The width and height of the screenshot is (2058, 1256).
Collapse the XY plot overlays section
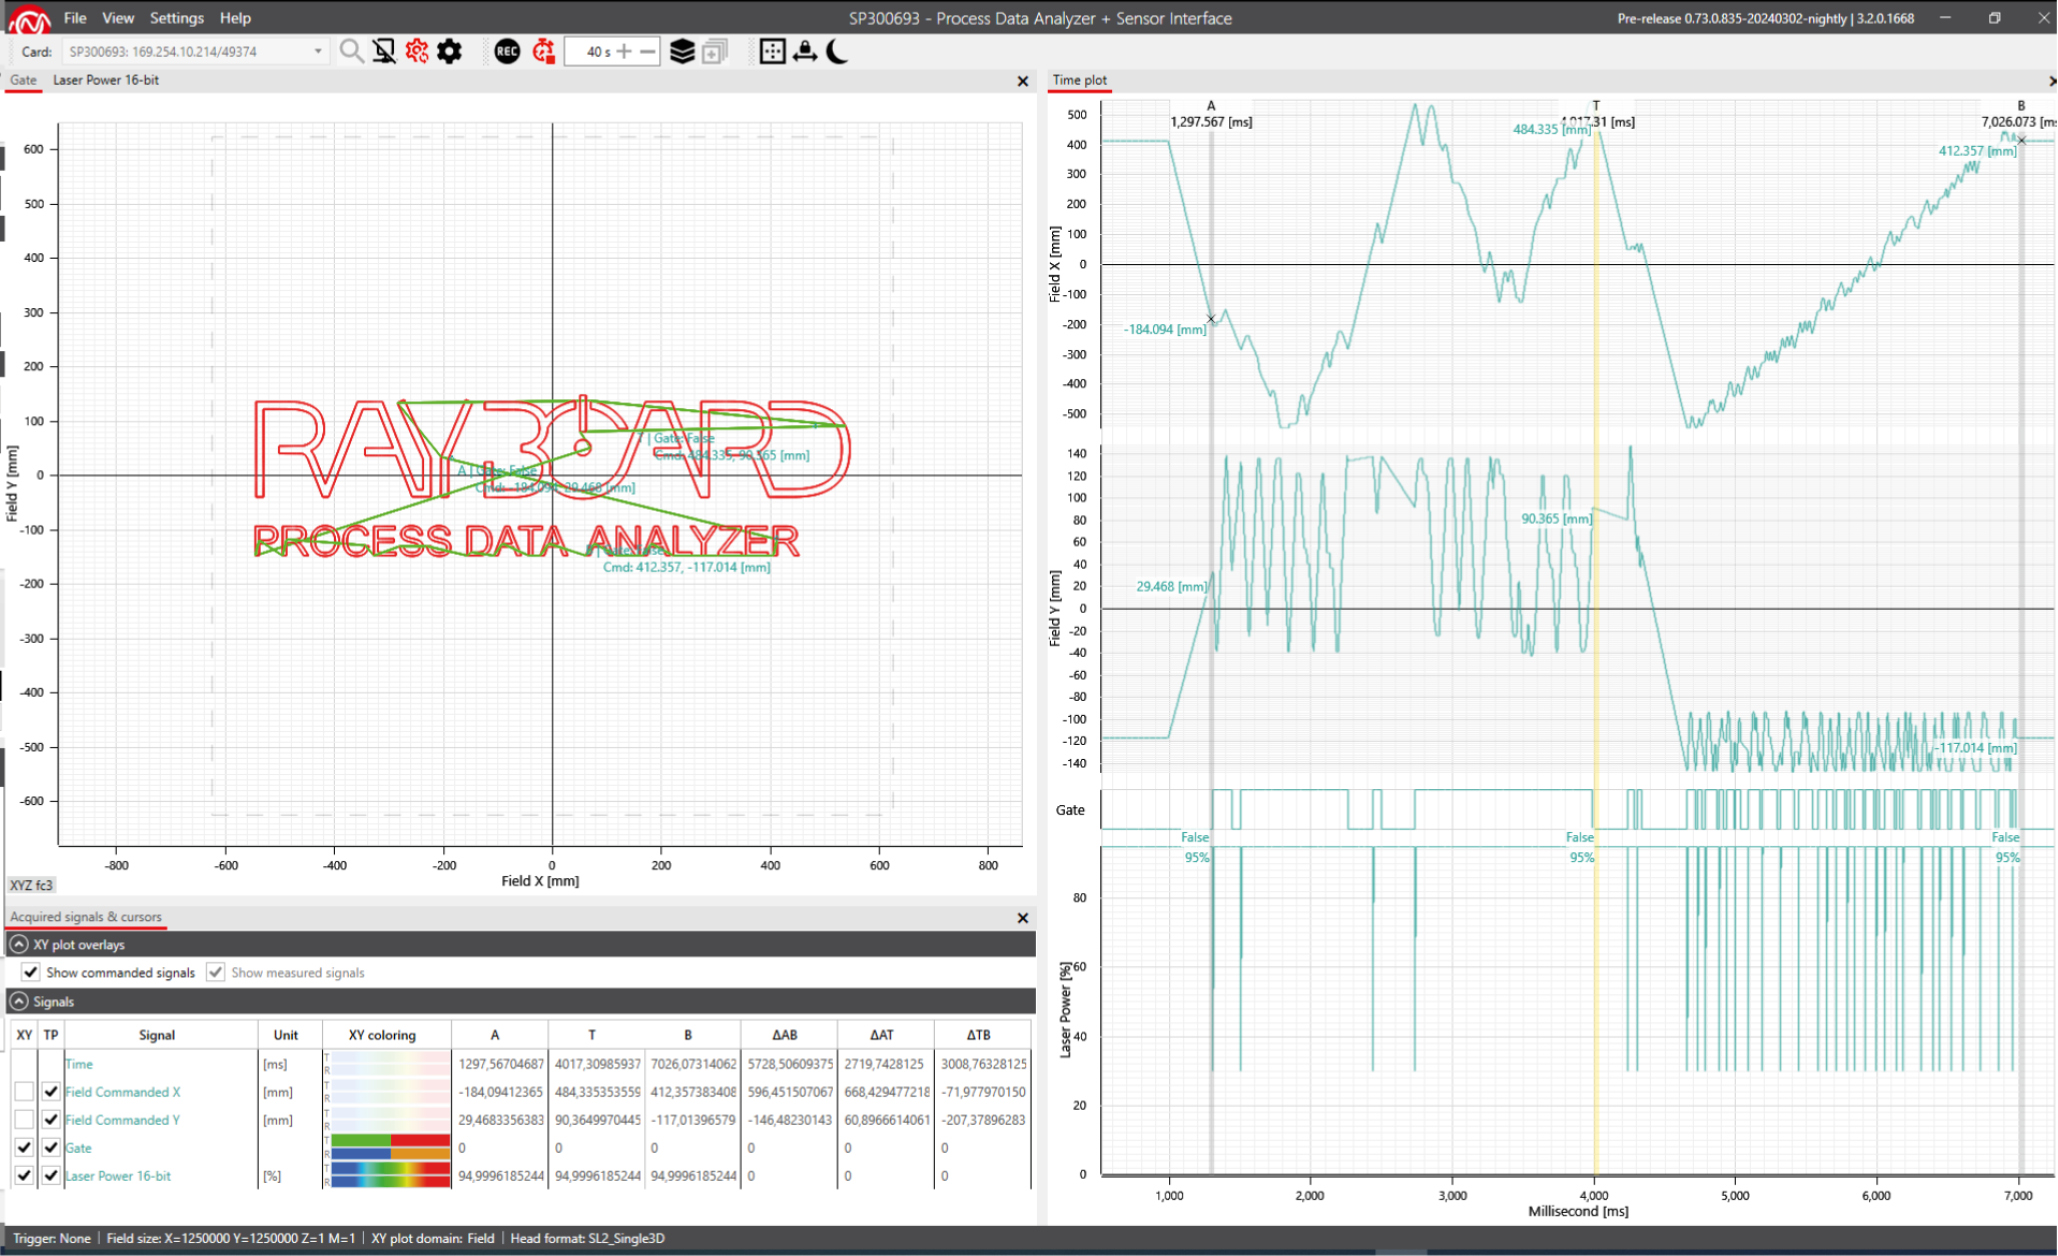click(18, 944)
